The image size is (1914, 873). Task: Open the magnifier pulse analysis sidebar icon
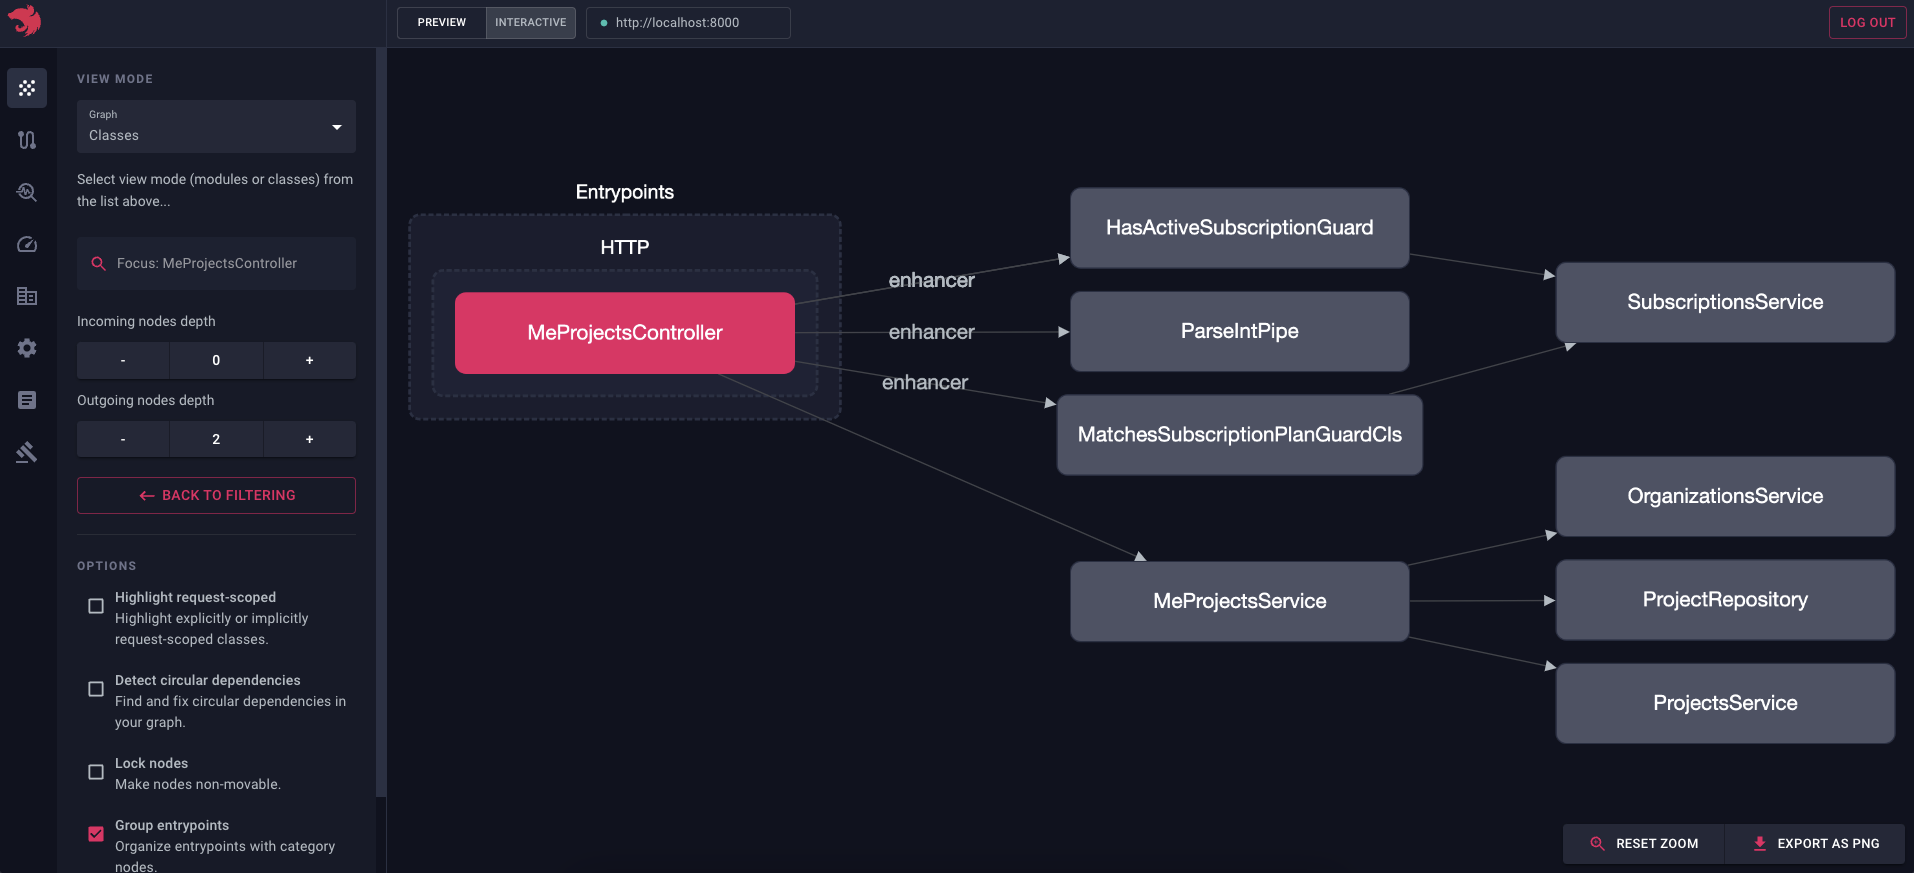click(27, 192)
